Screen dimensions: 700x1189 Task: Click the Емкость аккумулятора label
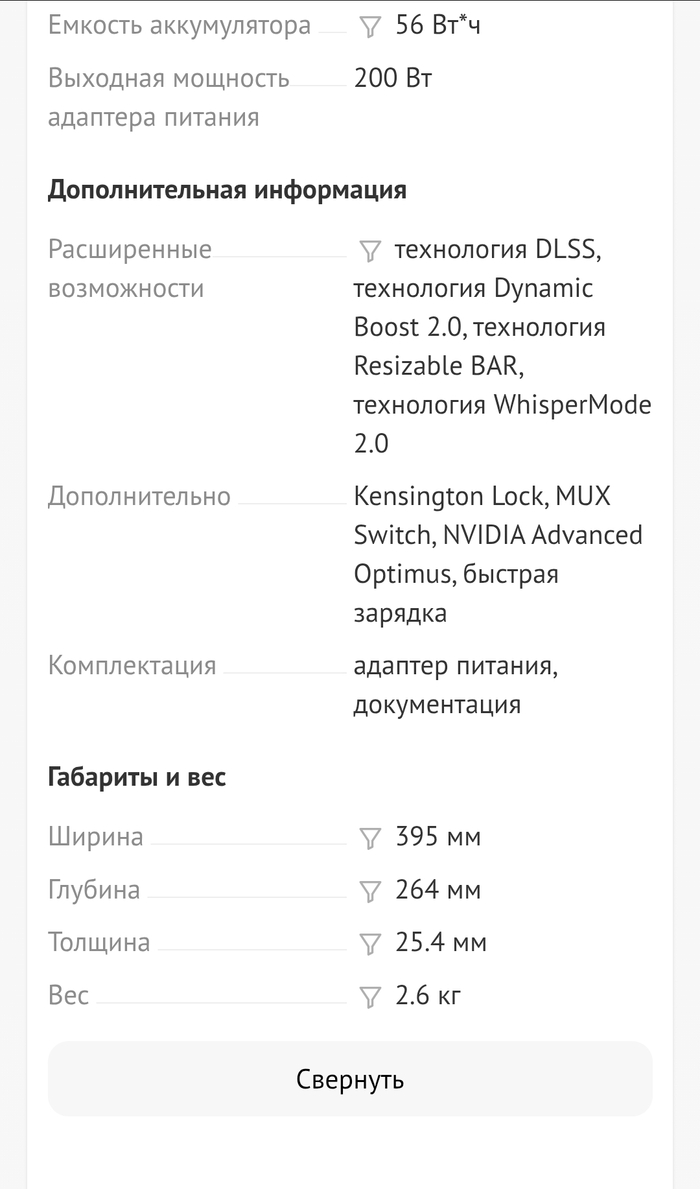point(179,26)
